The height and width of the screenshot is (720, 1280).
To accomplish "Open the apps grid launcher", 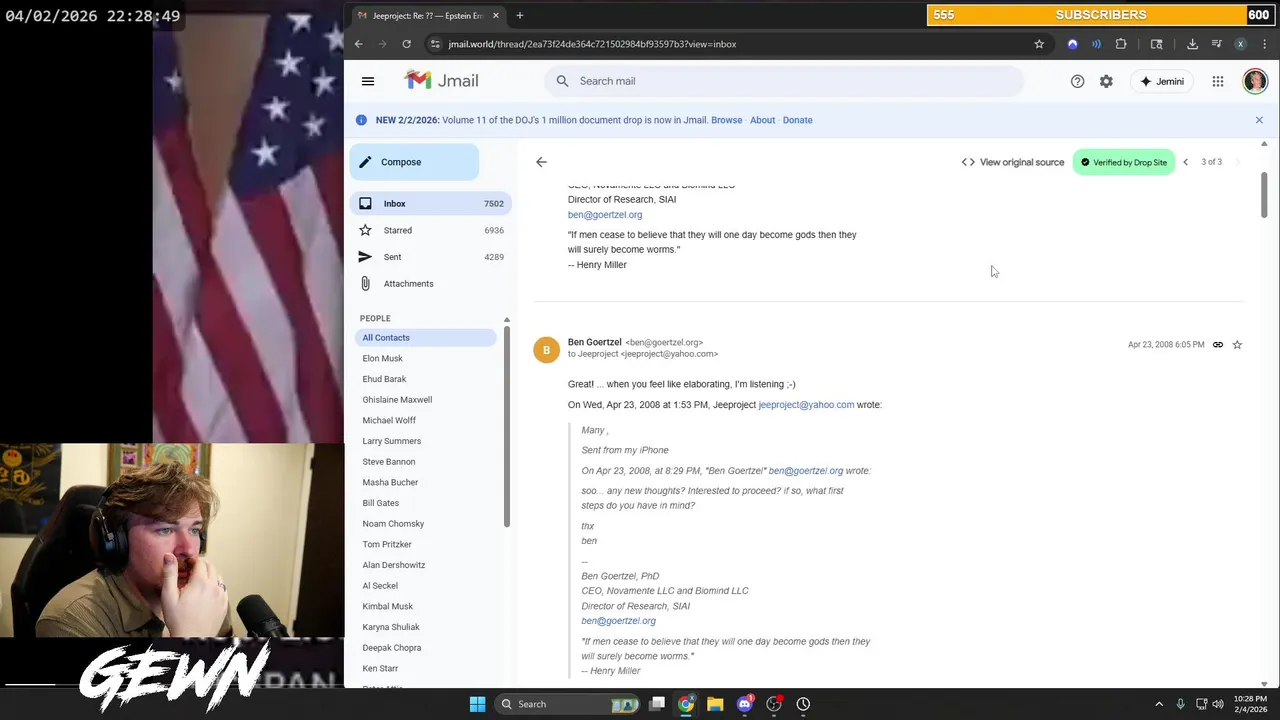I will tap(1218, 82).
